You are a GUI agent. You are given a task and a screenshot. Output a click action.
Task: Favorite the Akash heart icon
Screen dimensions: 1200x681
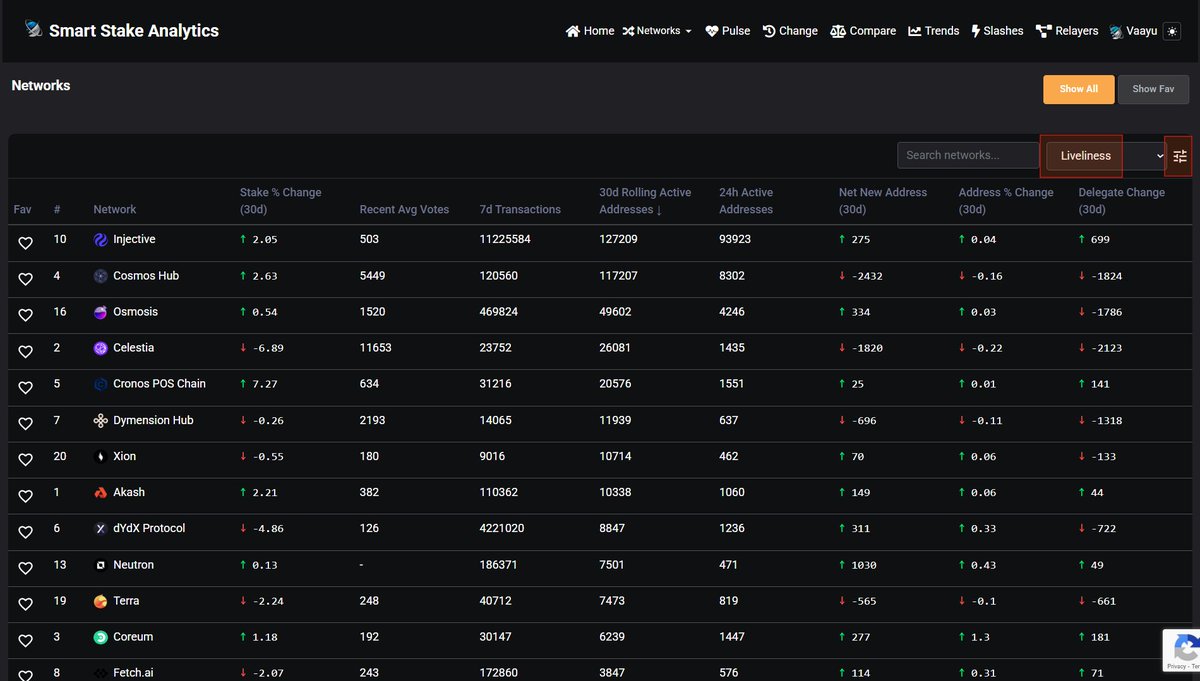[x=26, y=496]
